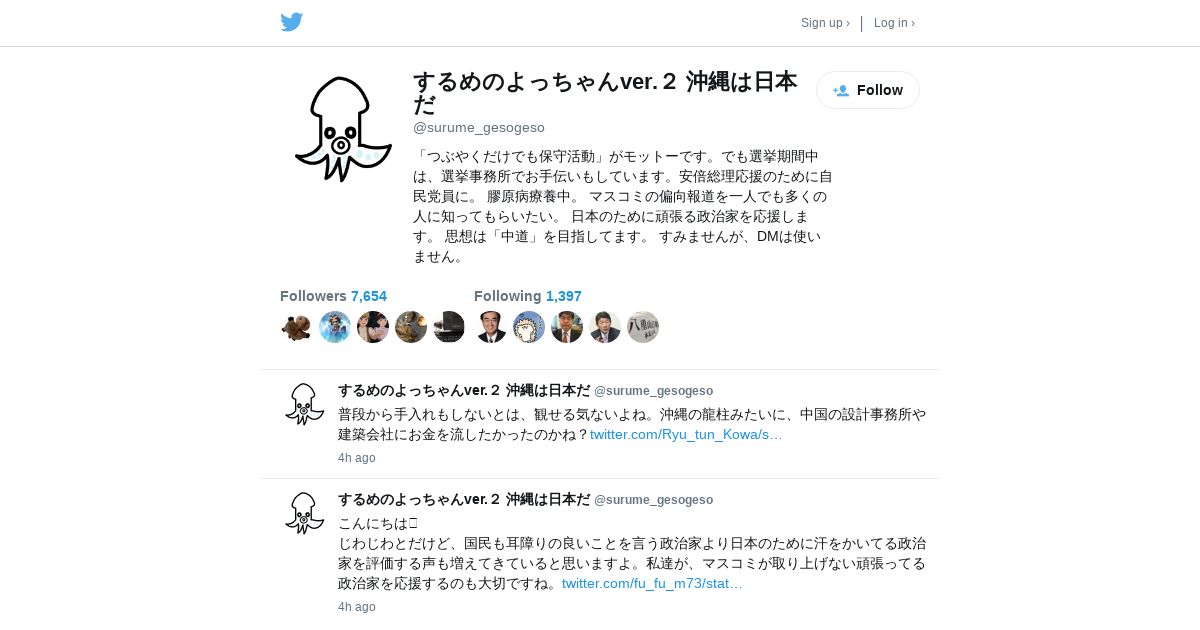Open the last following avatar with kanji
Screen dimensions: 1200x630
tap(642, 327)
